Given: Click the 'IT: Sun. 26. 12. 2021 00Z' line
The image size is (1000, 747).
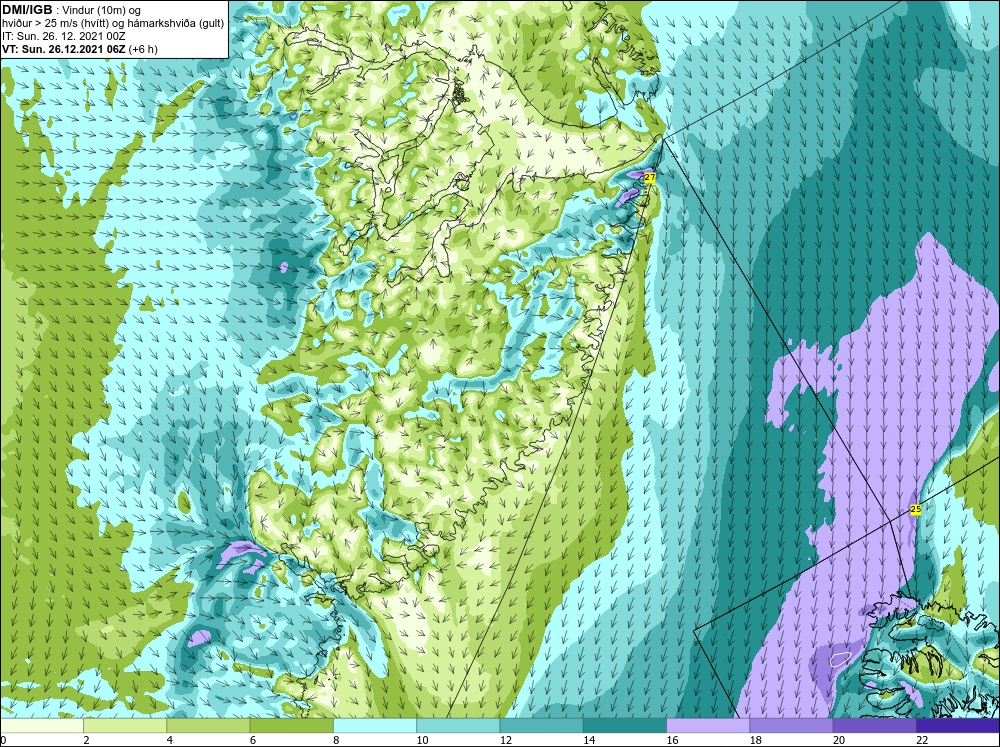Looking at the screenshot, I should coord(64,36).
